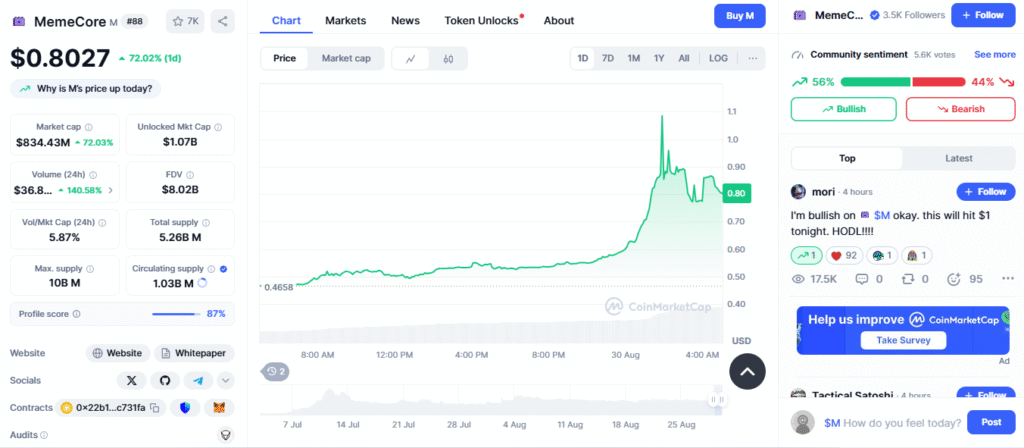Set chart range to 1Y
Screen dimensions: 1024x448
[x=659, y=58]
